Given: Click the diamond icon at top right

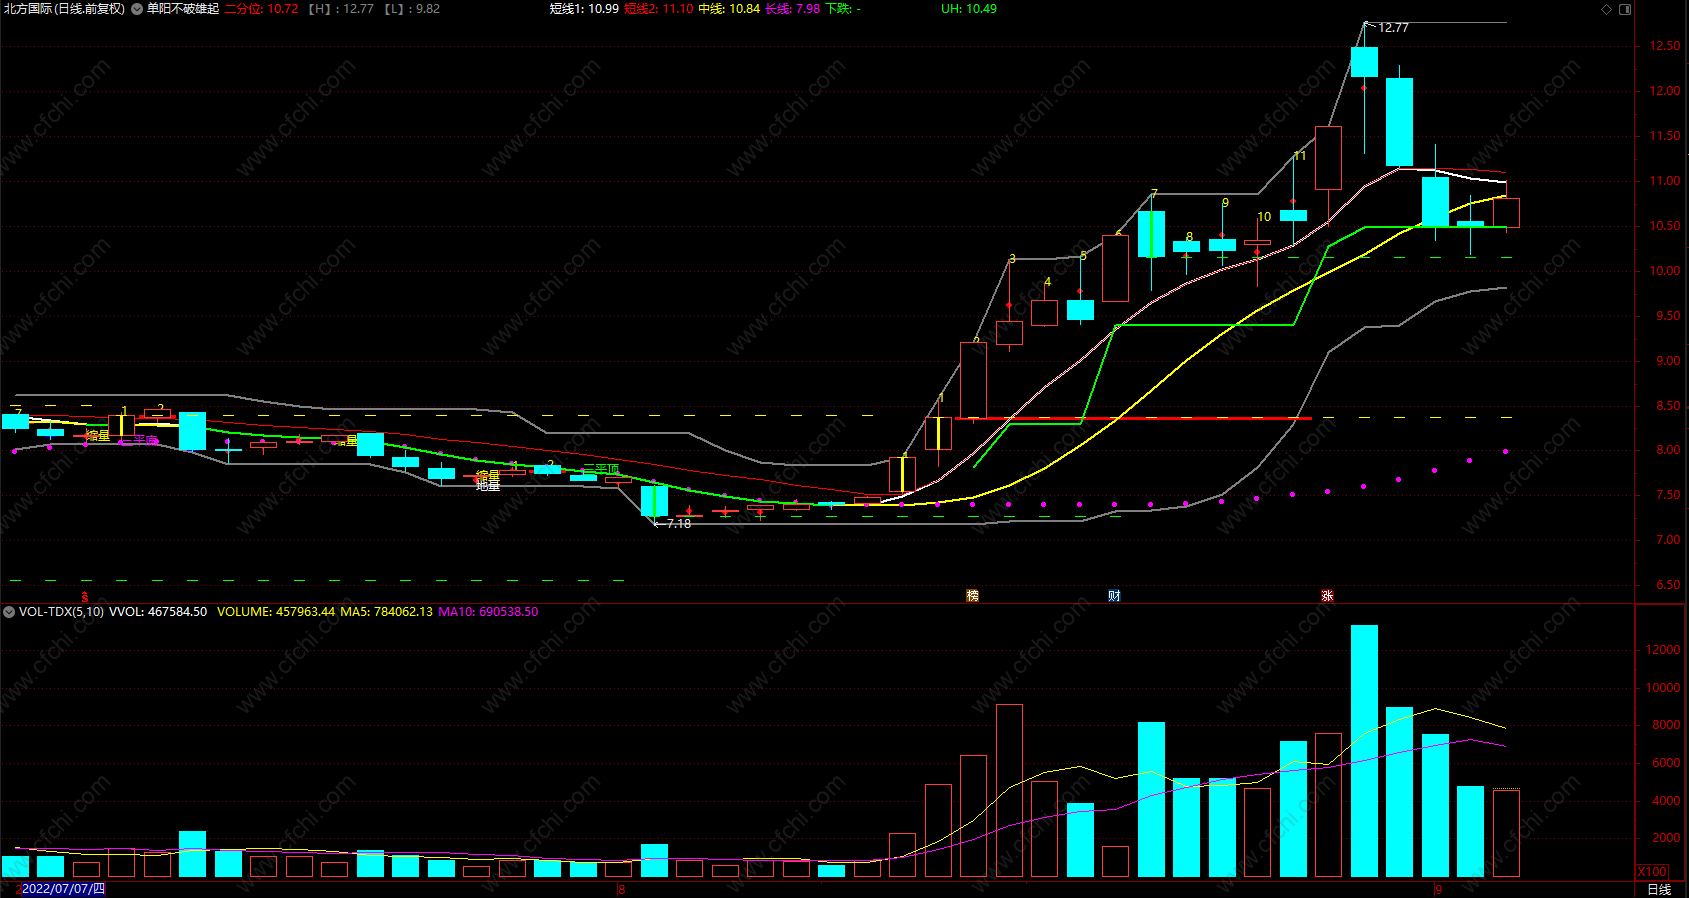Looking at the screenshot, I should click(x=1607, y=9).
